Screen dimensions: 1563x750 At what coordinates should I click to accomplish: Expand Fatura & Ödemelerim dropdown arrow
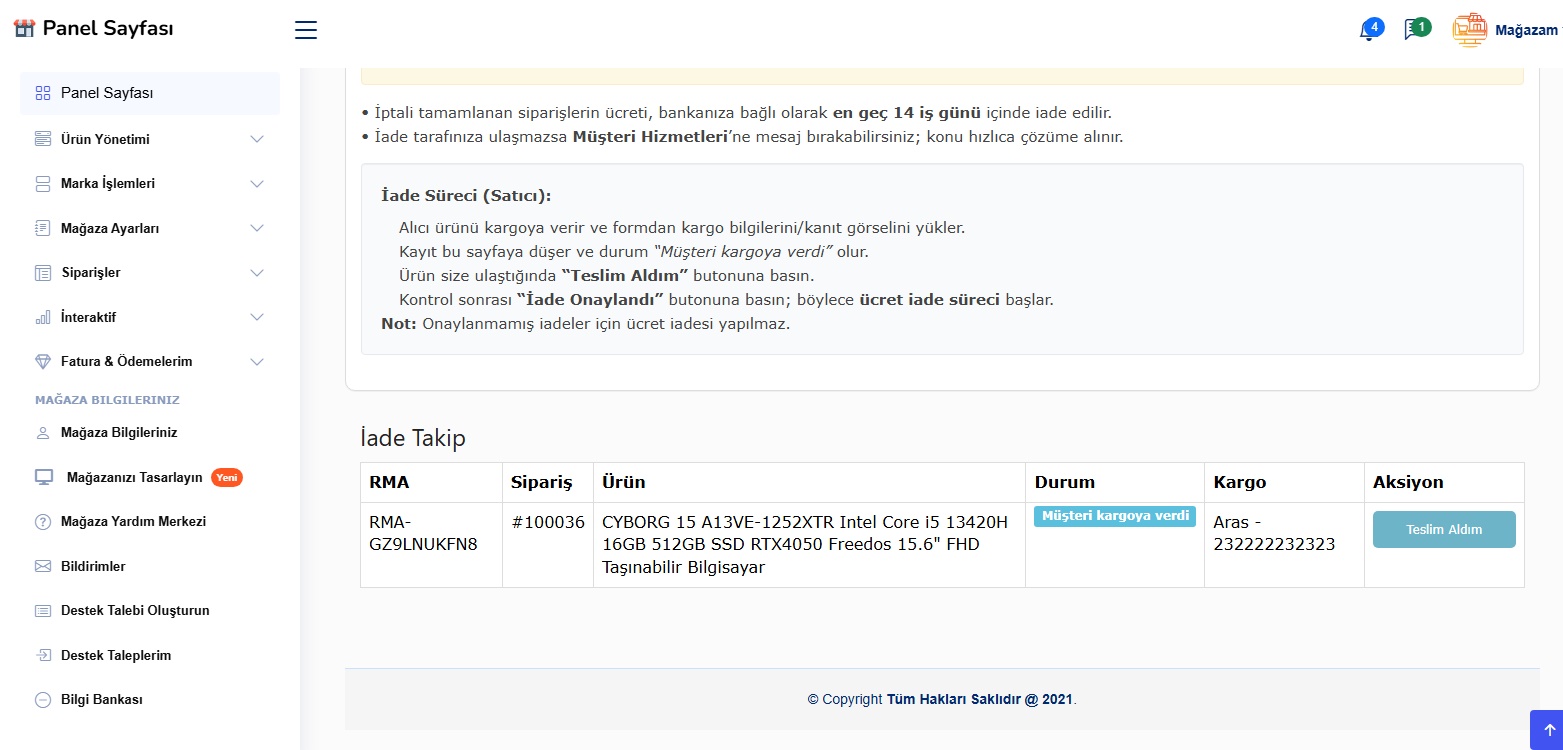pyautogui.click(x=257, y=362)
